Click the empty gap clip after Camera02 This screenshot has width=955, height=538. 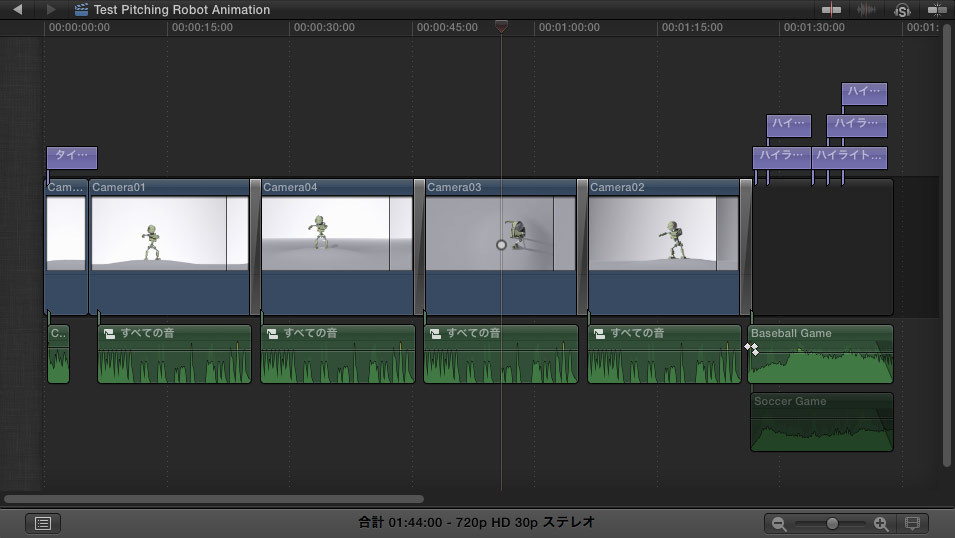coord(823,247)
